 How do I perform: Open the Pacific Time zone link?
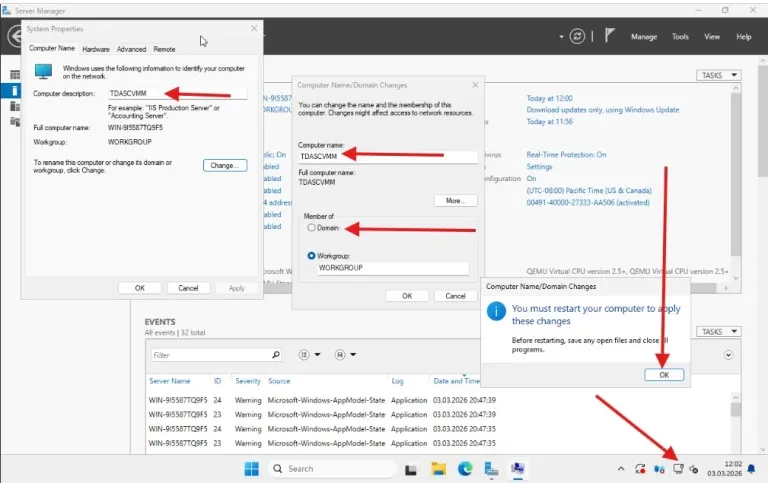coord(589,191)
